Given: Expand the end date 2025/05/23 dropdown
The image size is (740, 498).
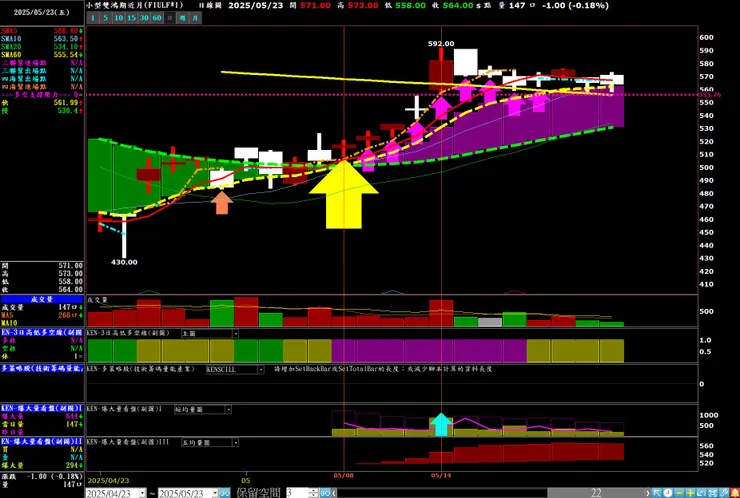Looking at the screenshot, I should pyautogui.click(x=215, y=493).
